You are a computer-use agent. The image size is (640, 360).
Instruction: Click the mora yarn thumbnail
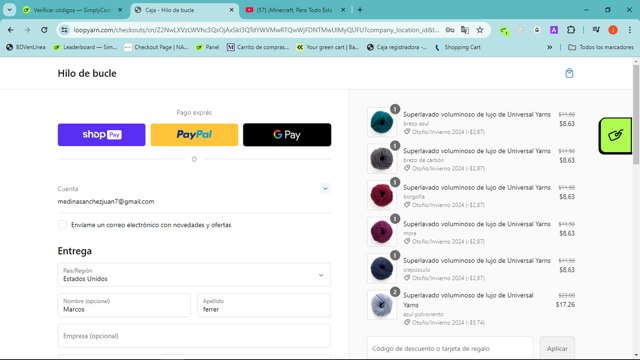pos(382,231)
